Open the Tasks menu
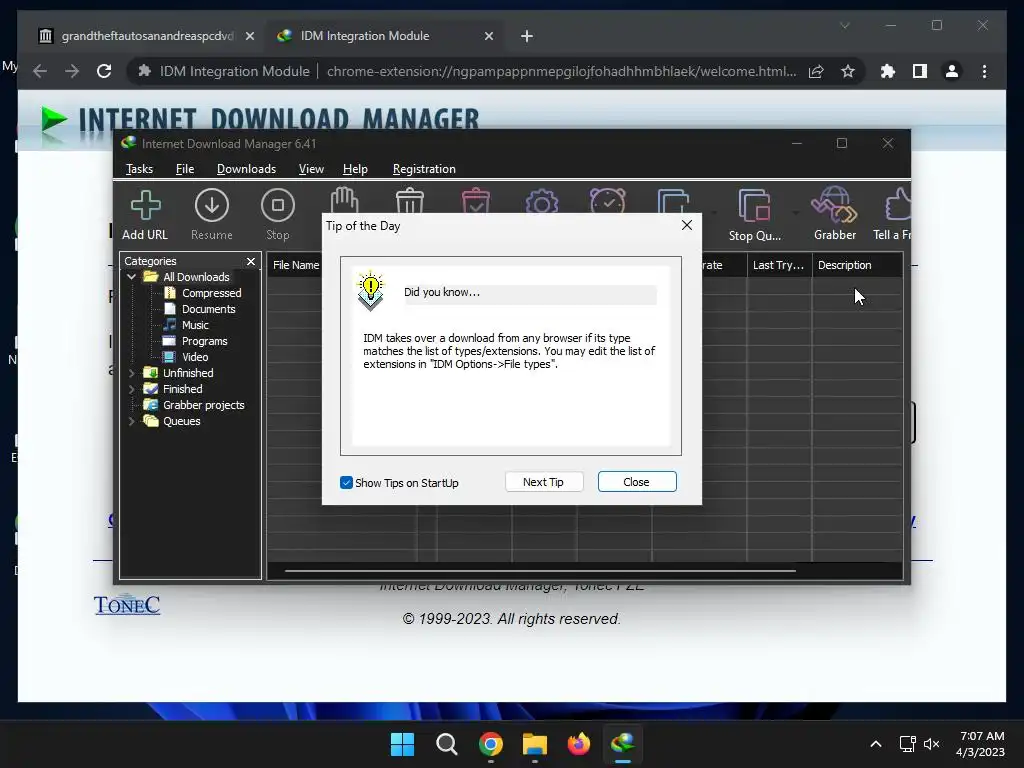1024x768 pixels. [x=139, y=169]
